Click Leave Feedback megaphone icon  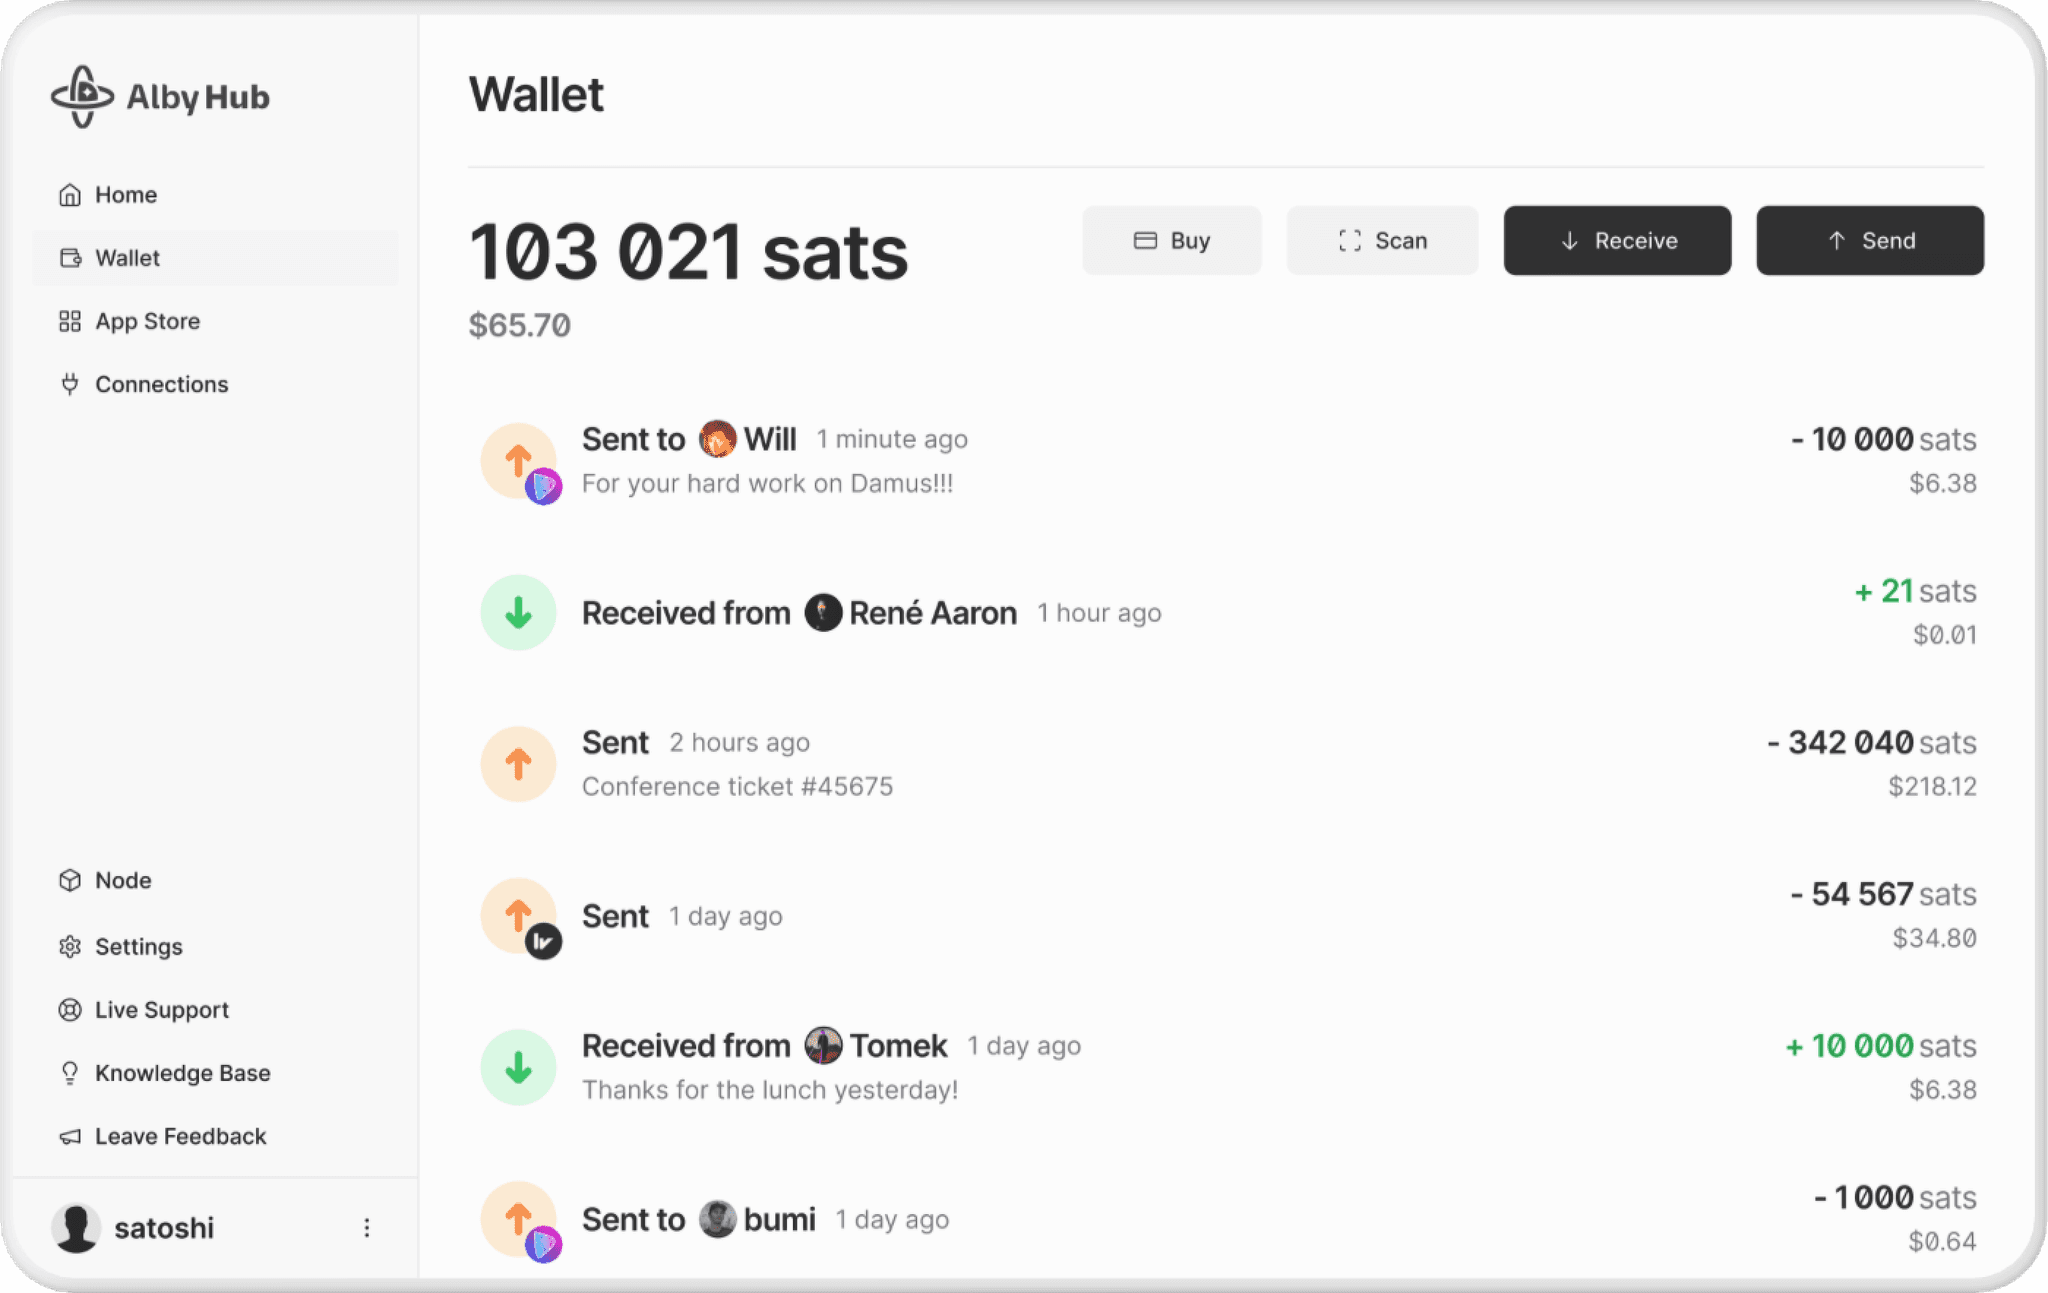click(70, 1136)
